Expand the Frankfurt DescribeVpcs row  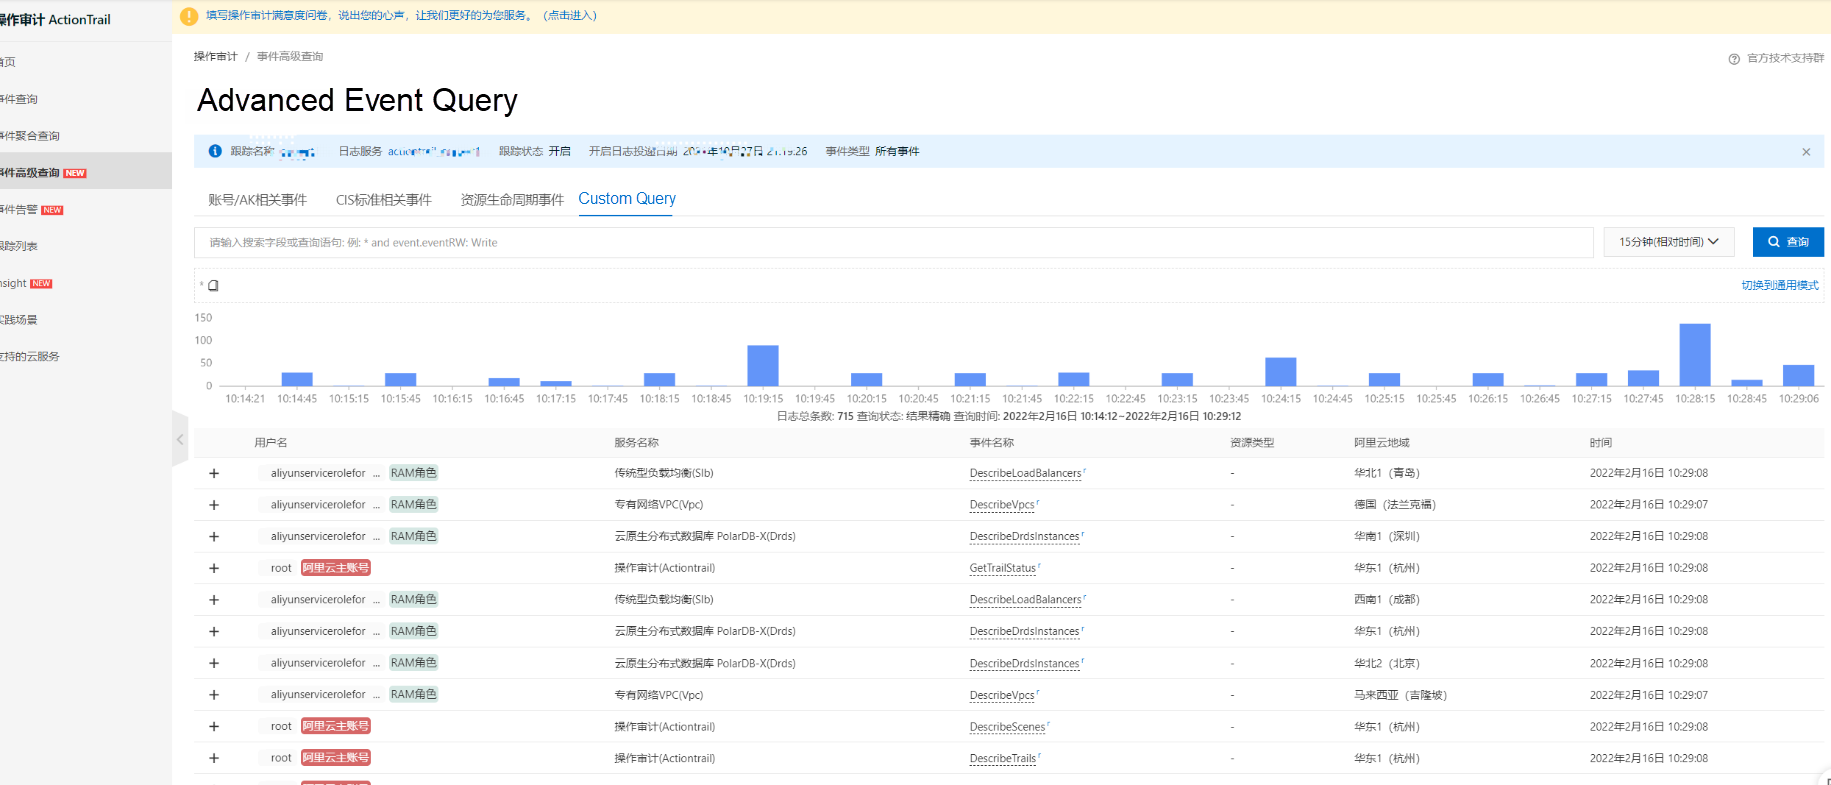click(214, 505)
